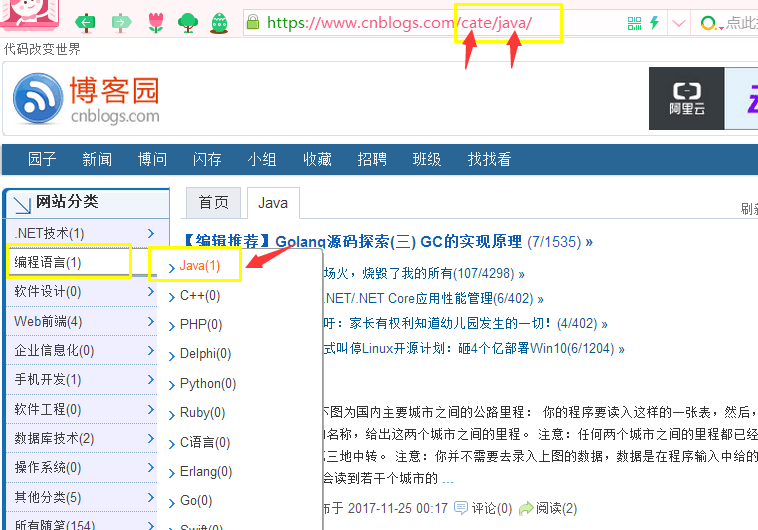Choose C++(0) in submenu
This screenshot has width=758, height=530.
click(x=200, y=295)
